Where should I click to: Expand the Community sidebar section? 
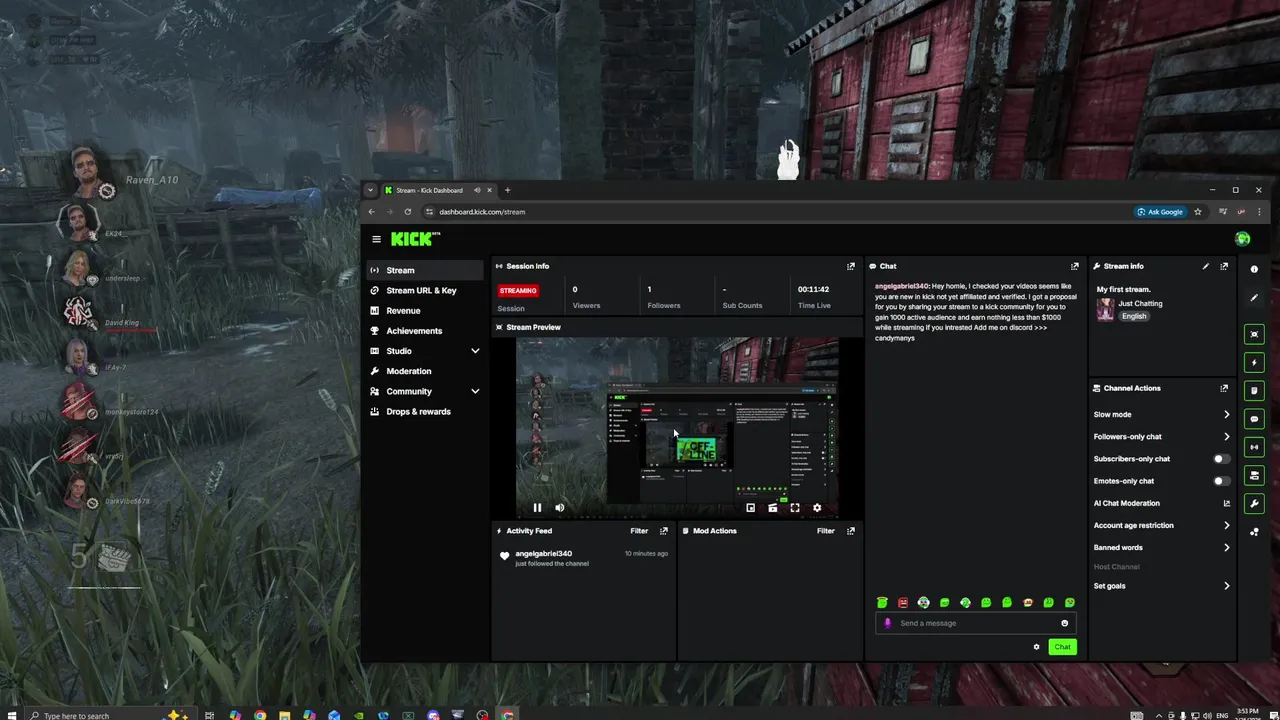click(475, 391)
